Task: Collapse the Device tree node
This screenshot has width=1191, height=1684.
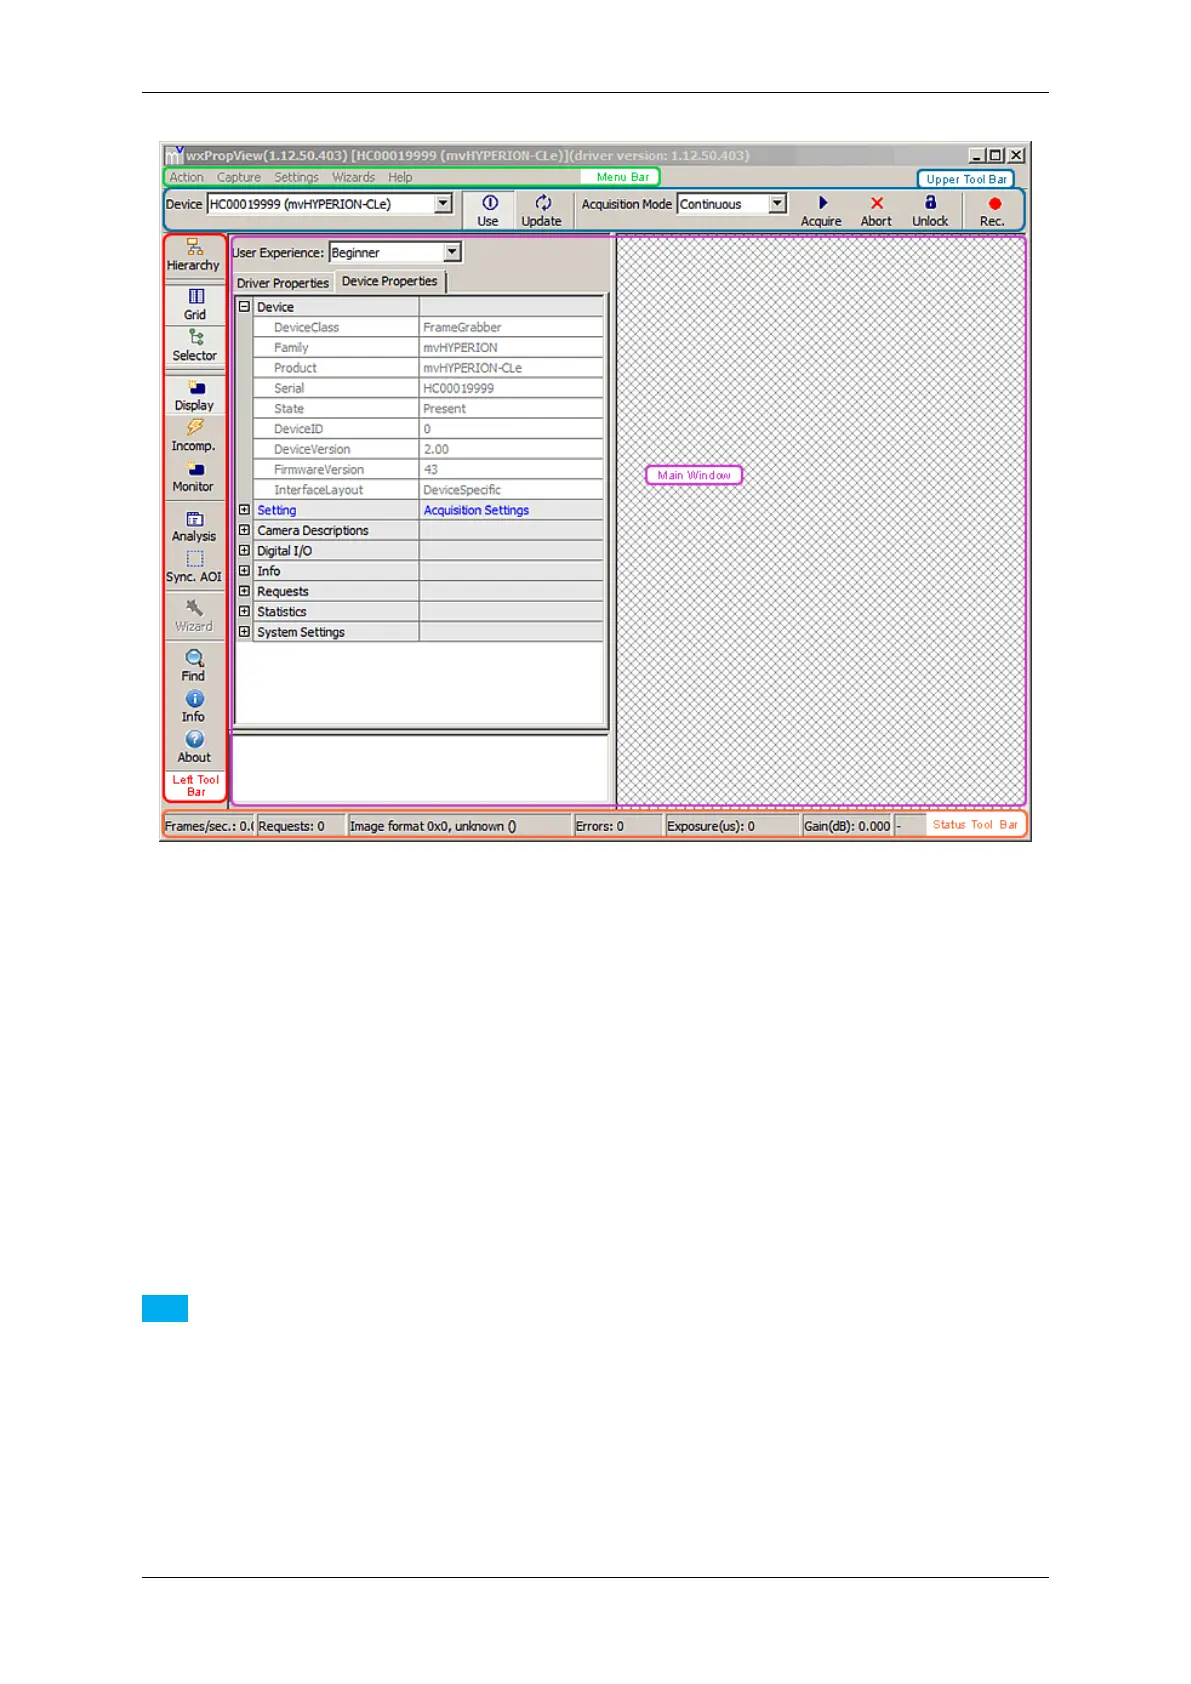Action: pos(244,307)
